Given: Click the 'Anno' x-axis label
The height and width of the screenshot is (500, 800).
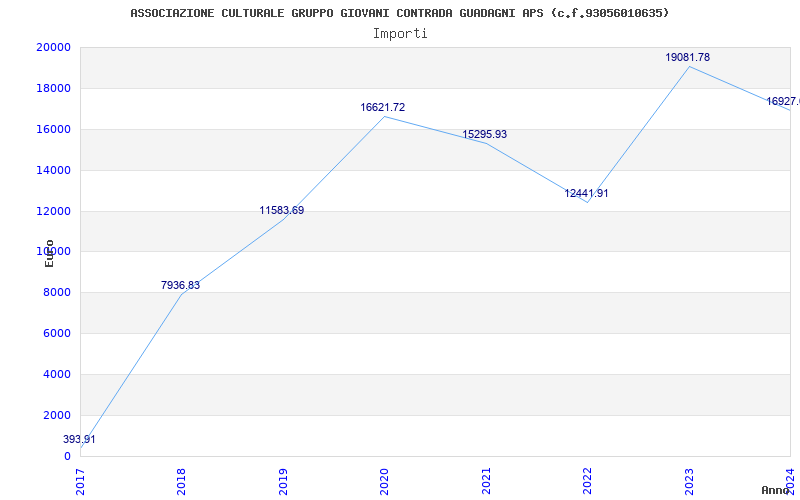Looking at the screenshot, I should tap(776, 490).
